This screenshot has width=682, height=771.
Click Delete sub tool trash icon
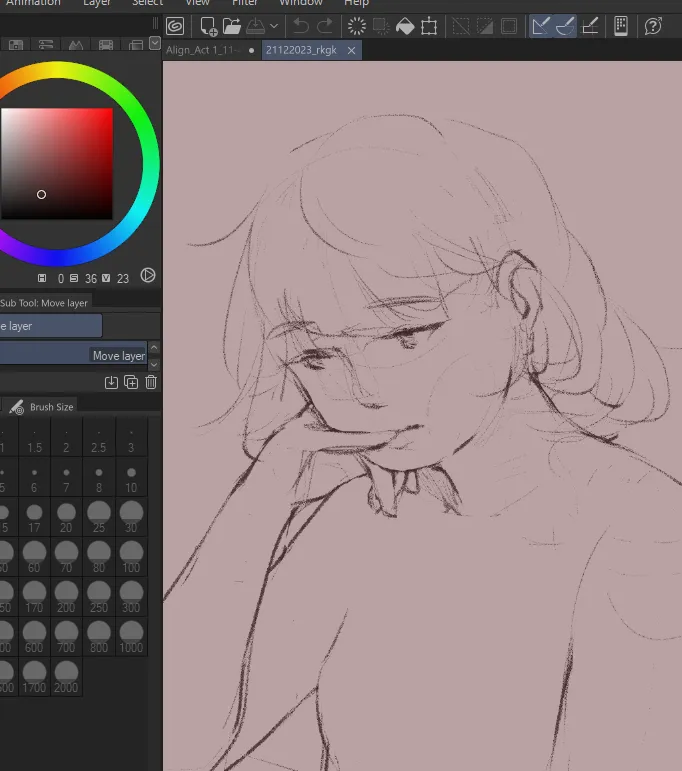151,382
